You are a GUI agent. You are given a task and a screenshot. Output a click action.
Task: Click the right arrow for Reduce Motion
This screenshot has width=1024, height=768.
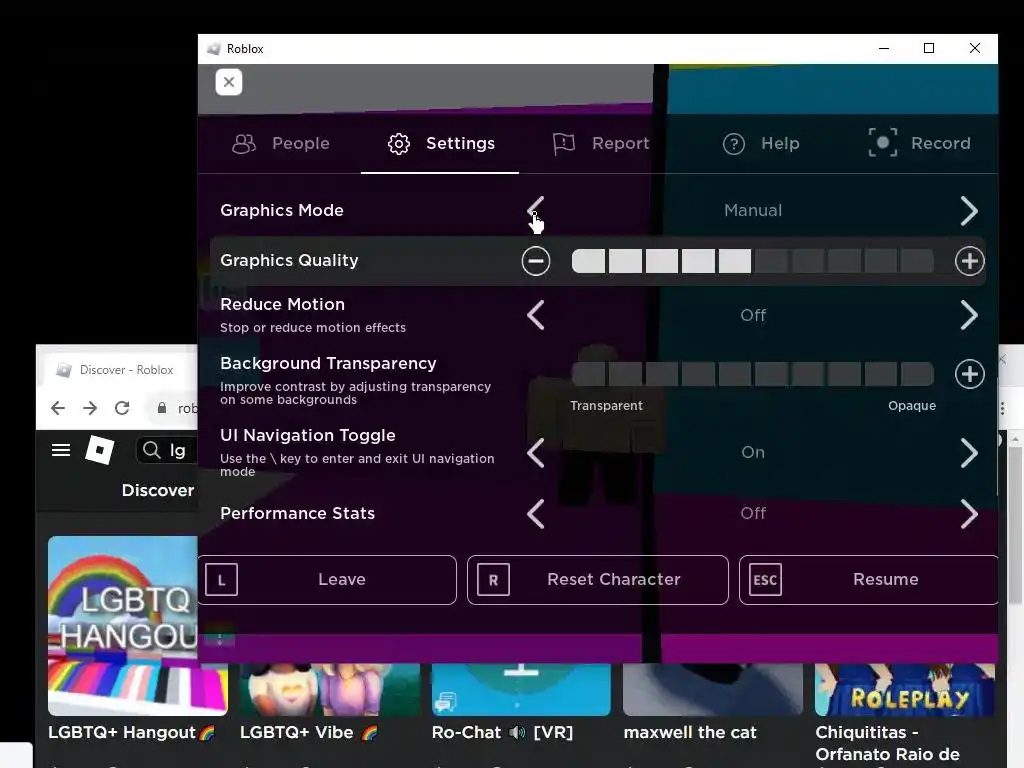pos(969,315)
